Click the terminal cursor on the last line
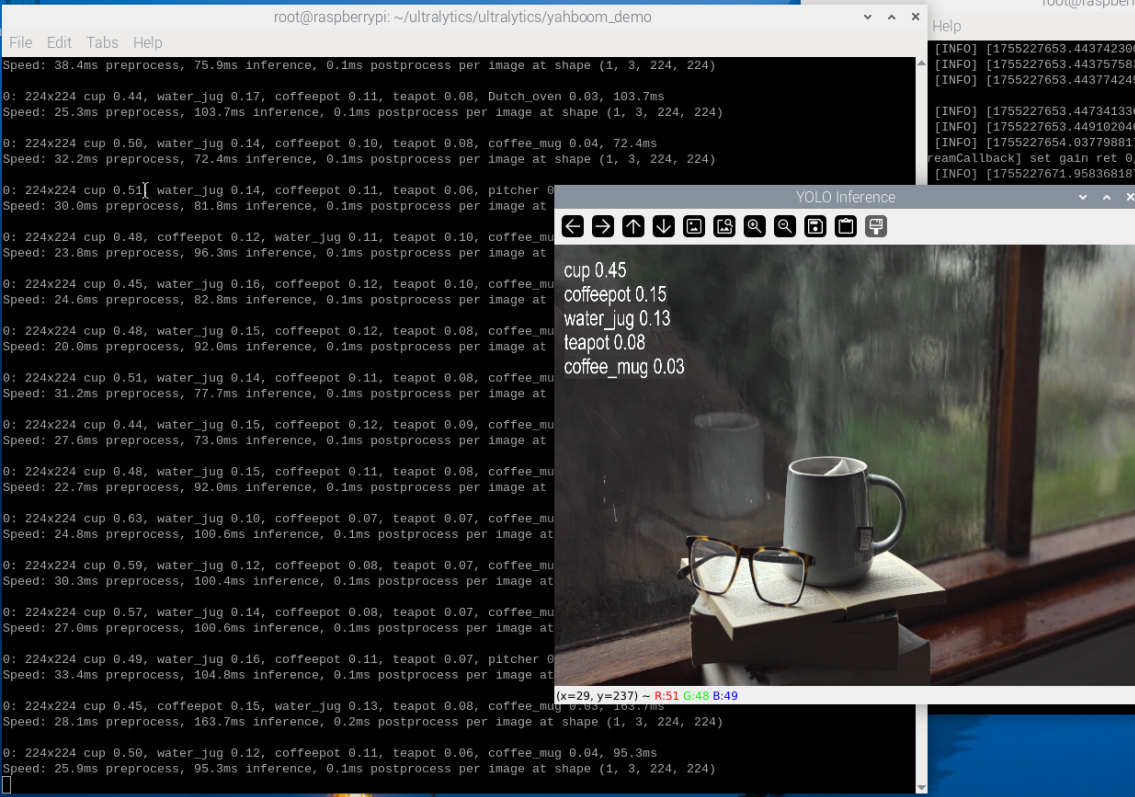 (x=7, y=785)
